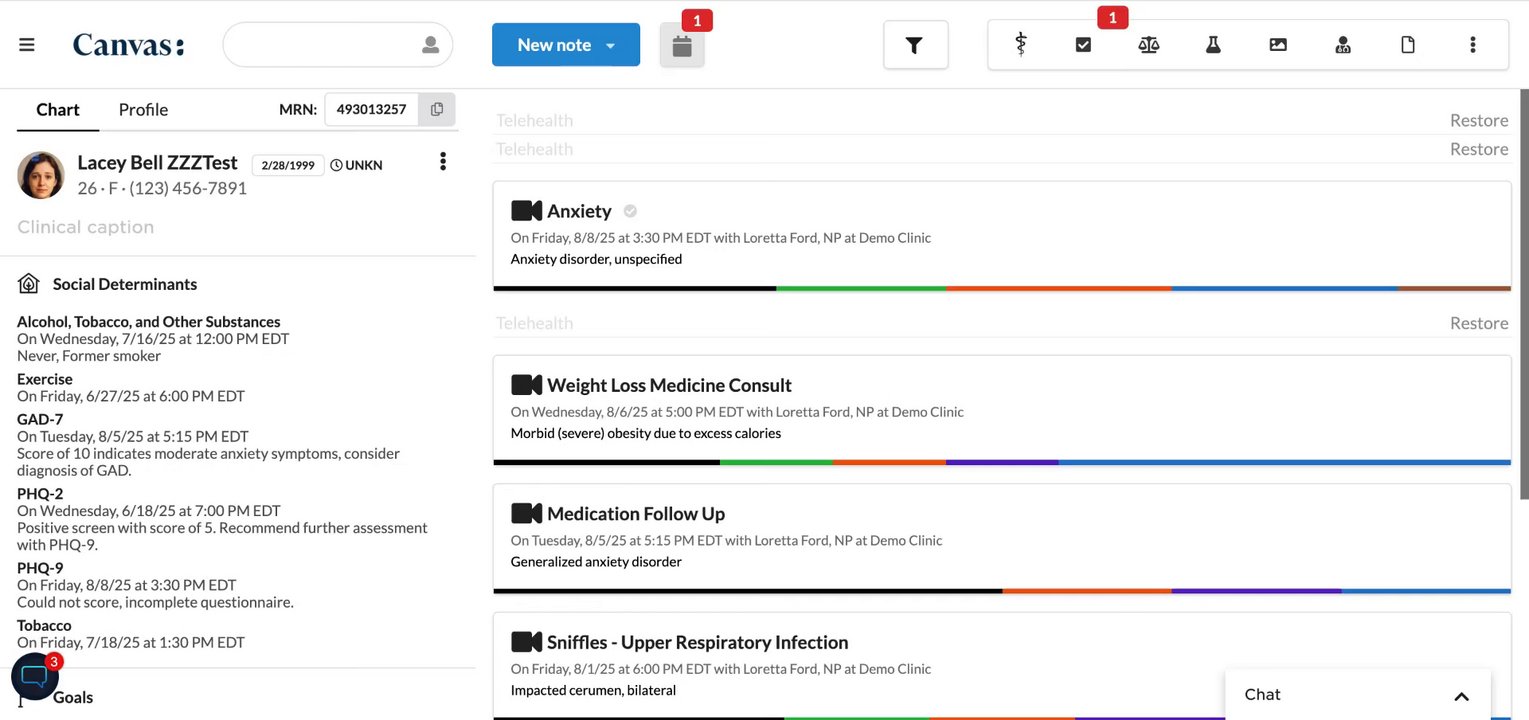The image size is (1529, 720).
Task: Click the patient search field
Action: tap(325, 45)
